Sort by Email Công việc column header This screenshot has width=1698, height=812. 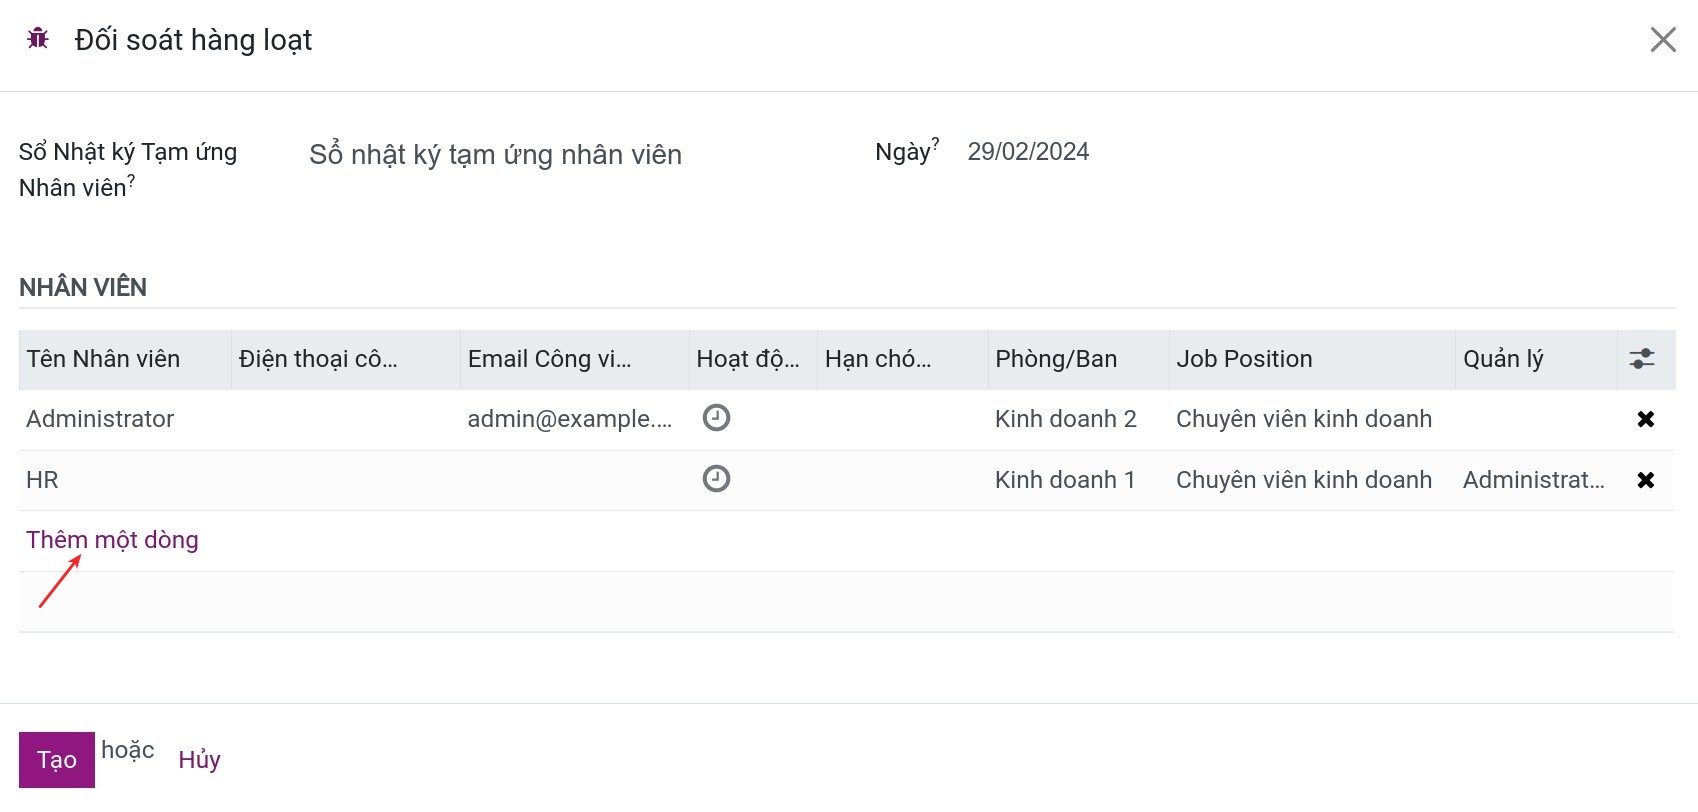(x=574, y=359)
